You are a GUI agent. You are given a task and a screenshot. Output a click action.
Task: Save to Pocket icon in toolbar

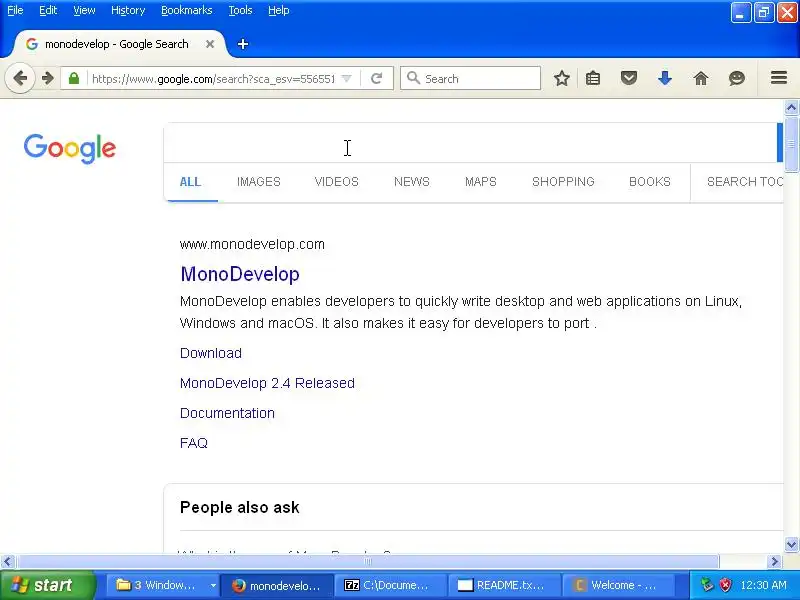pyautogui.click(x=629, y=79)
